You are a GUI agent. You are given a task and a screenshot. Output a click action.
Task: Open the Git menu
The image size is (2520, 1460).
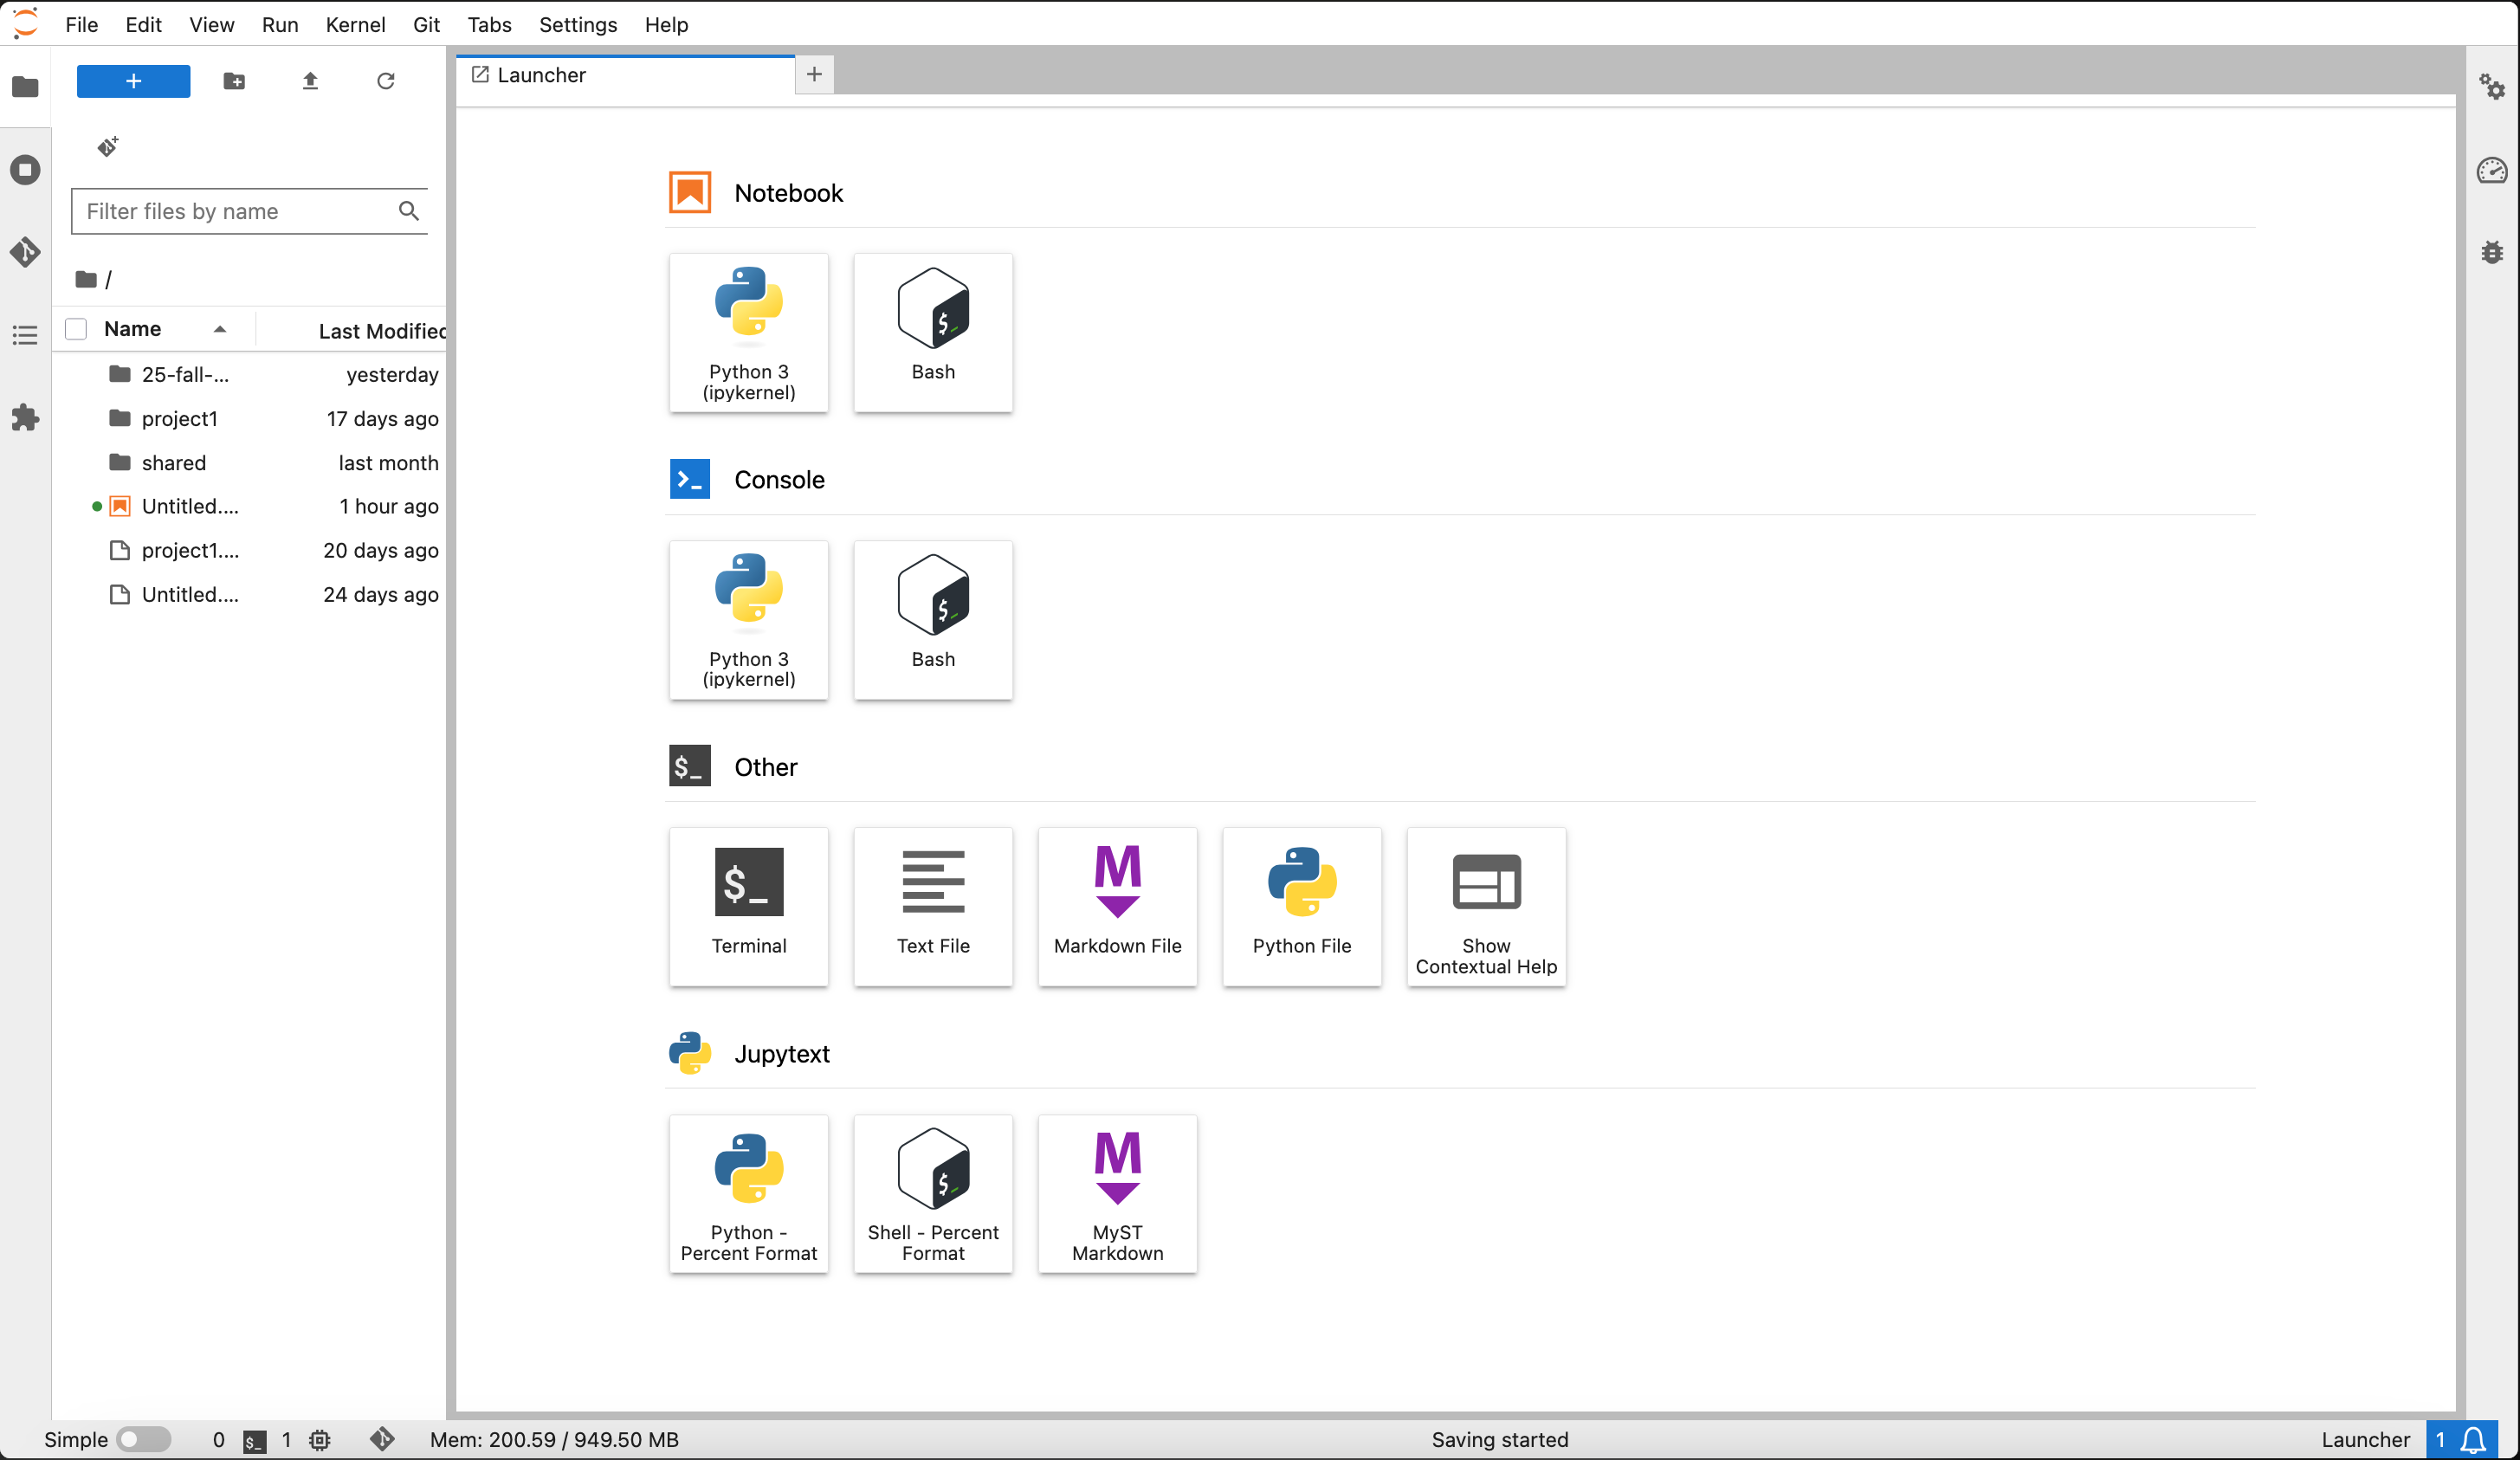pyautogui.click(x=426, y=24)
